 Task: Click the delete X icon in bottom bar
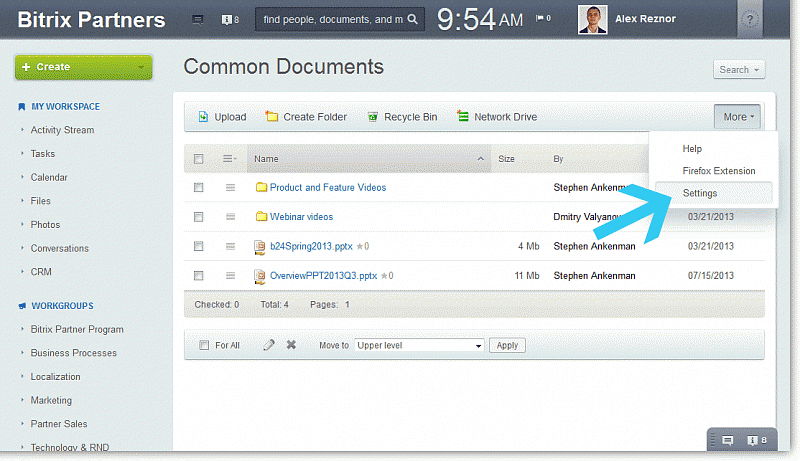click(291, 345)
